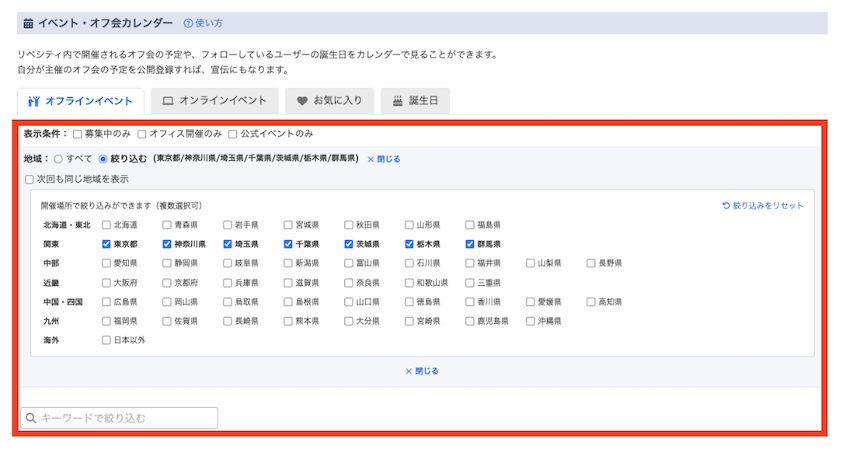Click 閉じる below the prefecture panel
The height and width of the screenshot is (450, 848).
[x=422, y=372]
